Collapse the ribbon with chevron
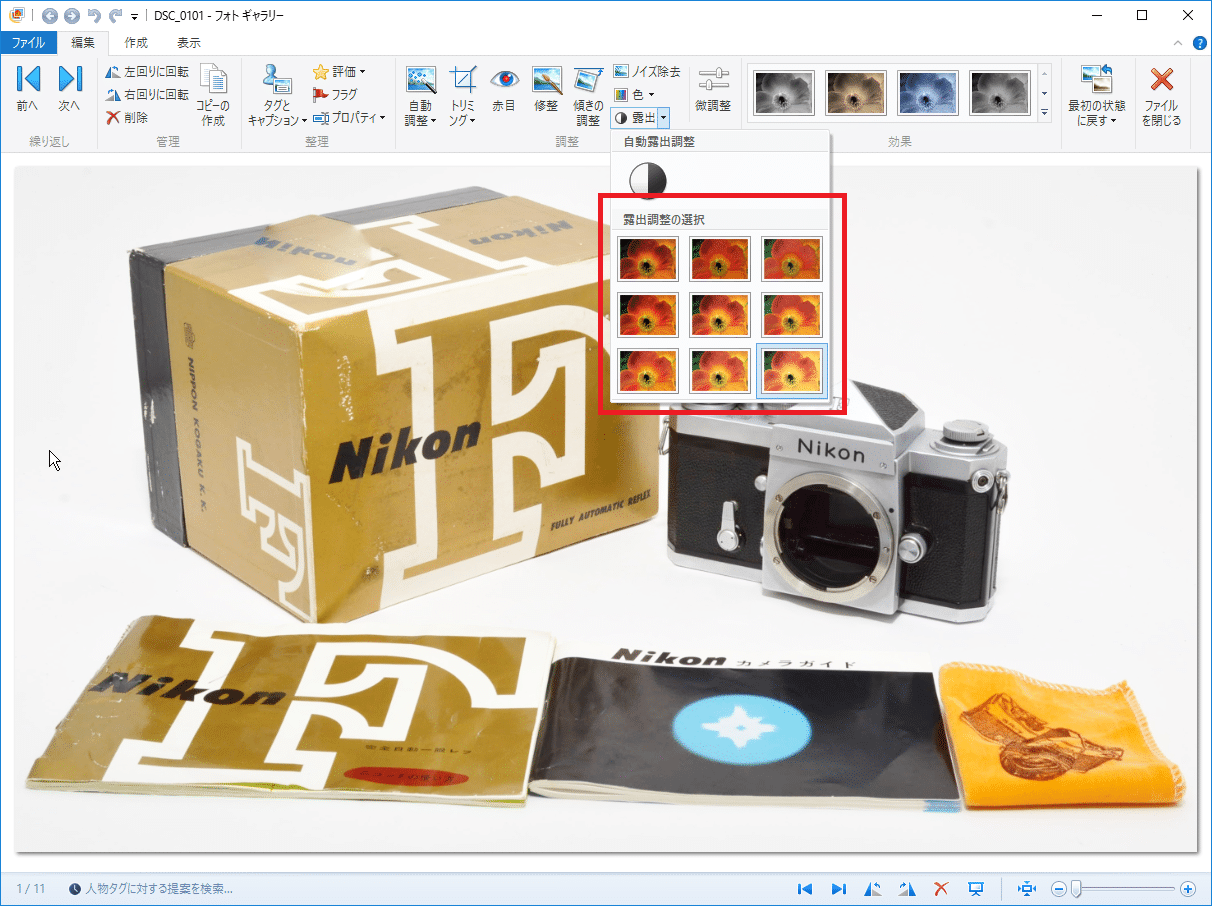Image resolution: width=1212 pixels, height=906 pixels. point(1179,43)
